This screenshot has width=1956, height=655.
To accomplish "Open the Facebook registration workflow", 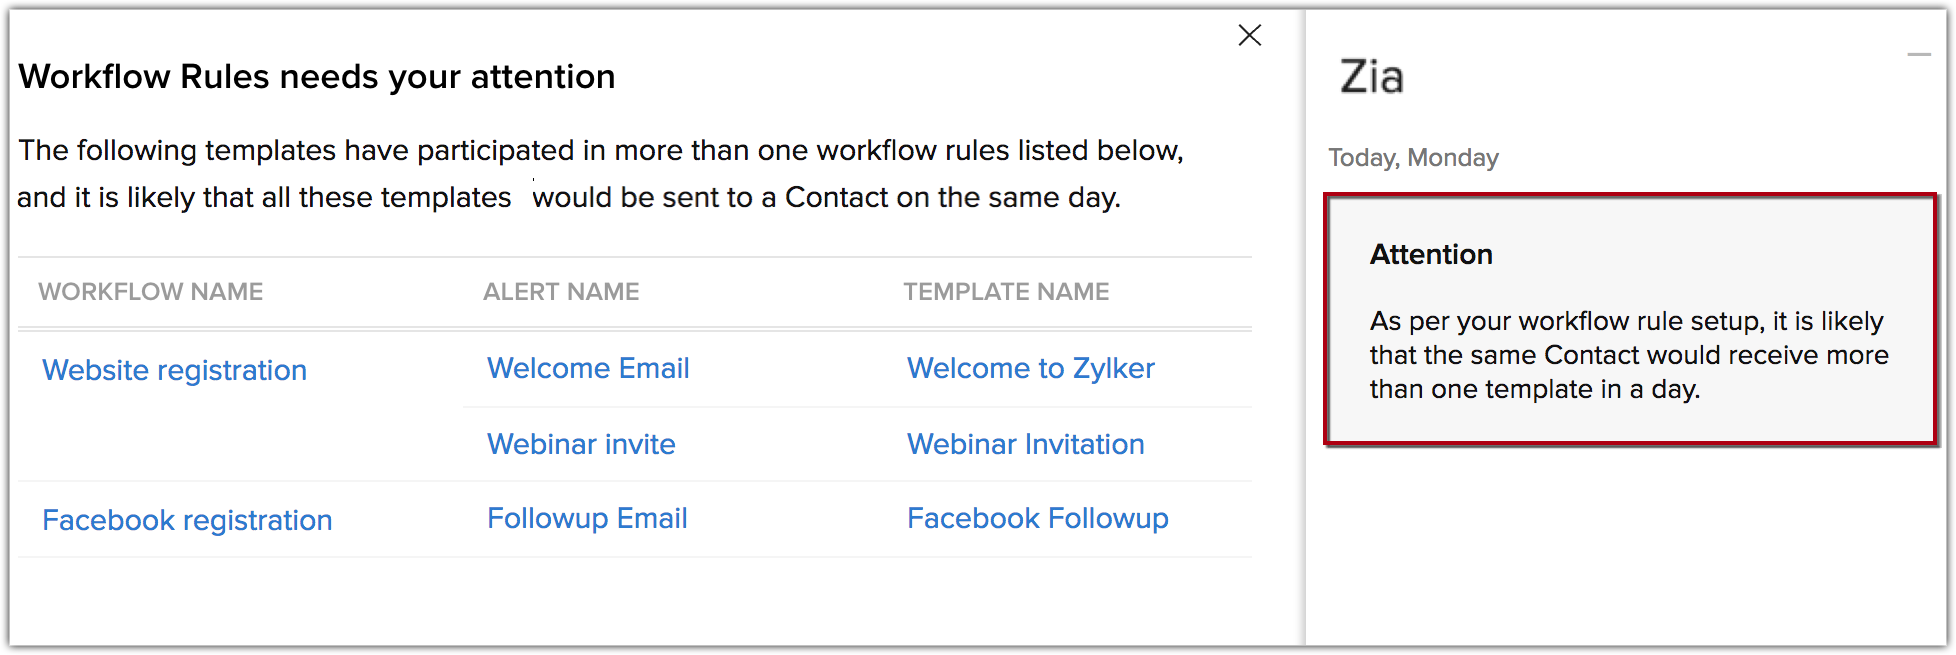I will coord(187,520).
